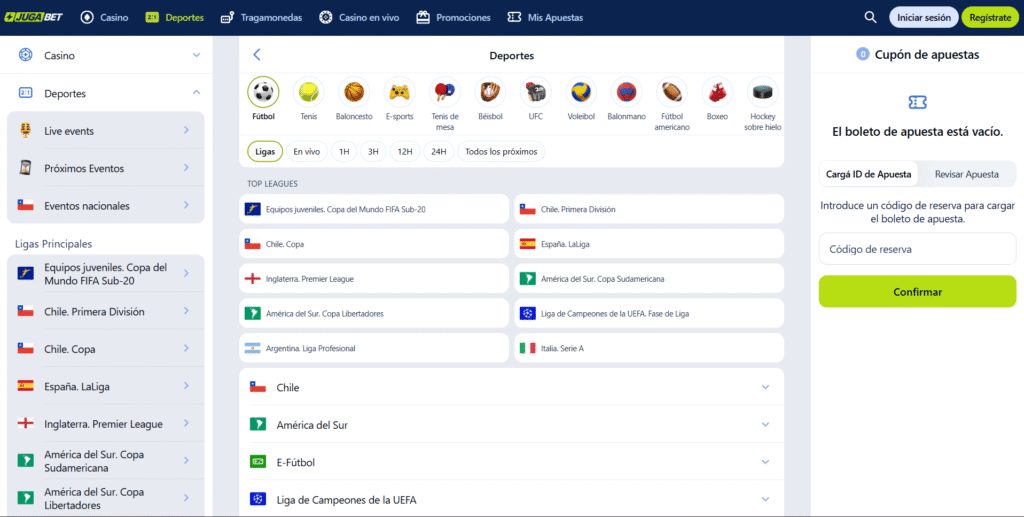This screenshot has height=517, width=1024.
Task: Open Live events in the sidebar
Action: pyautogui.click(x=106, y=131)
